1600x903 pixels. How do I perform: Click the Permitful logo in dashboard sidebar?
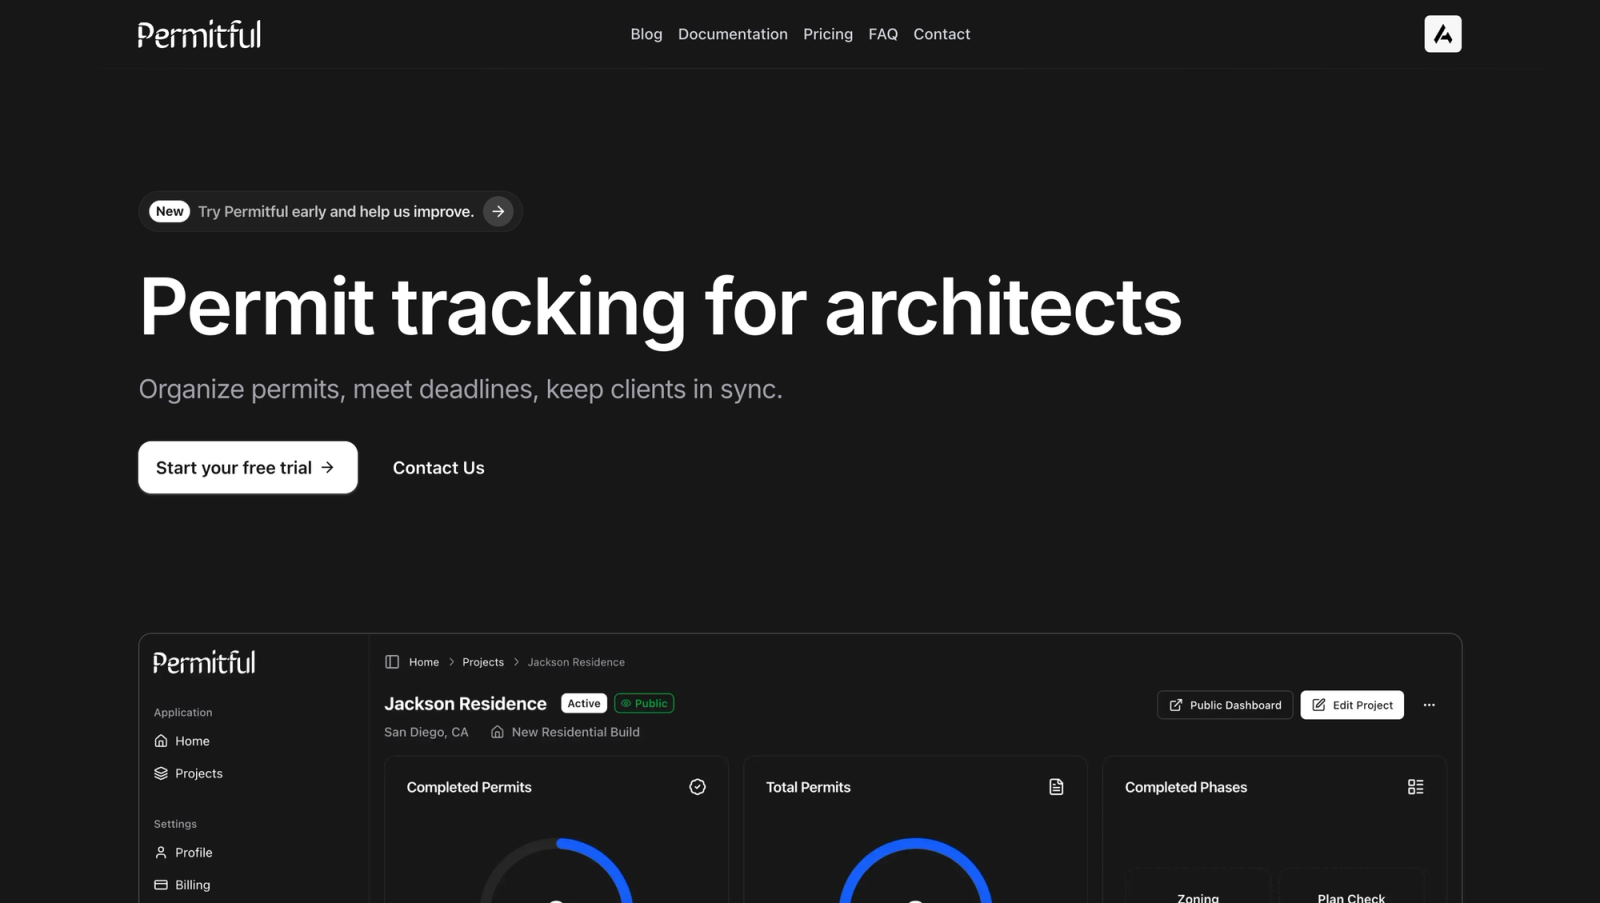click(204, 662)
